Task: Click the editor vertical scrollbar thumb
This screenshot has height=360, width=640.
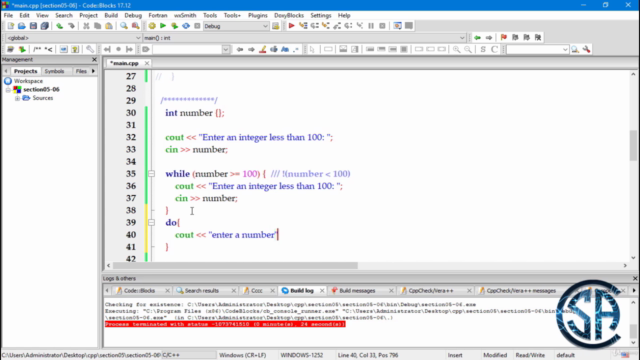Action: [633, 145]
